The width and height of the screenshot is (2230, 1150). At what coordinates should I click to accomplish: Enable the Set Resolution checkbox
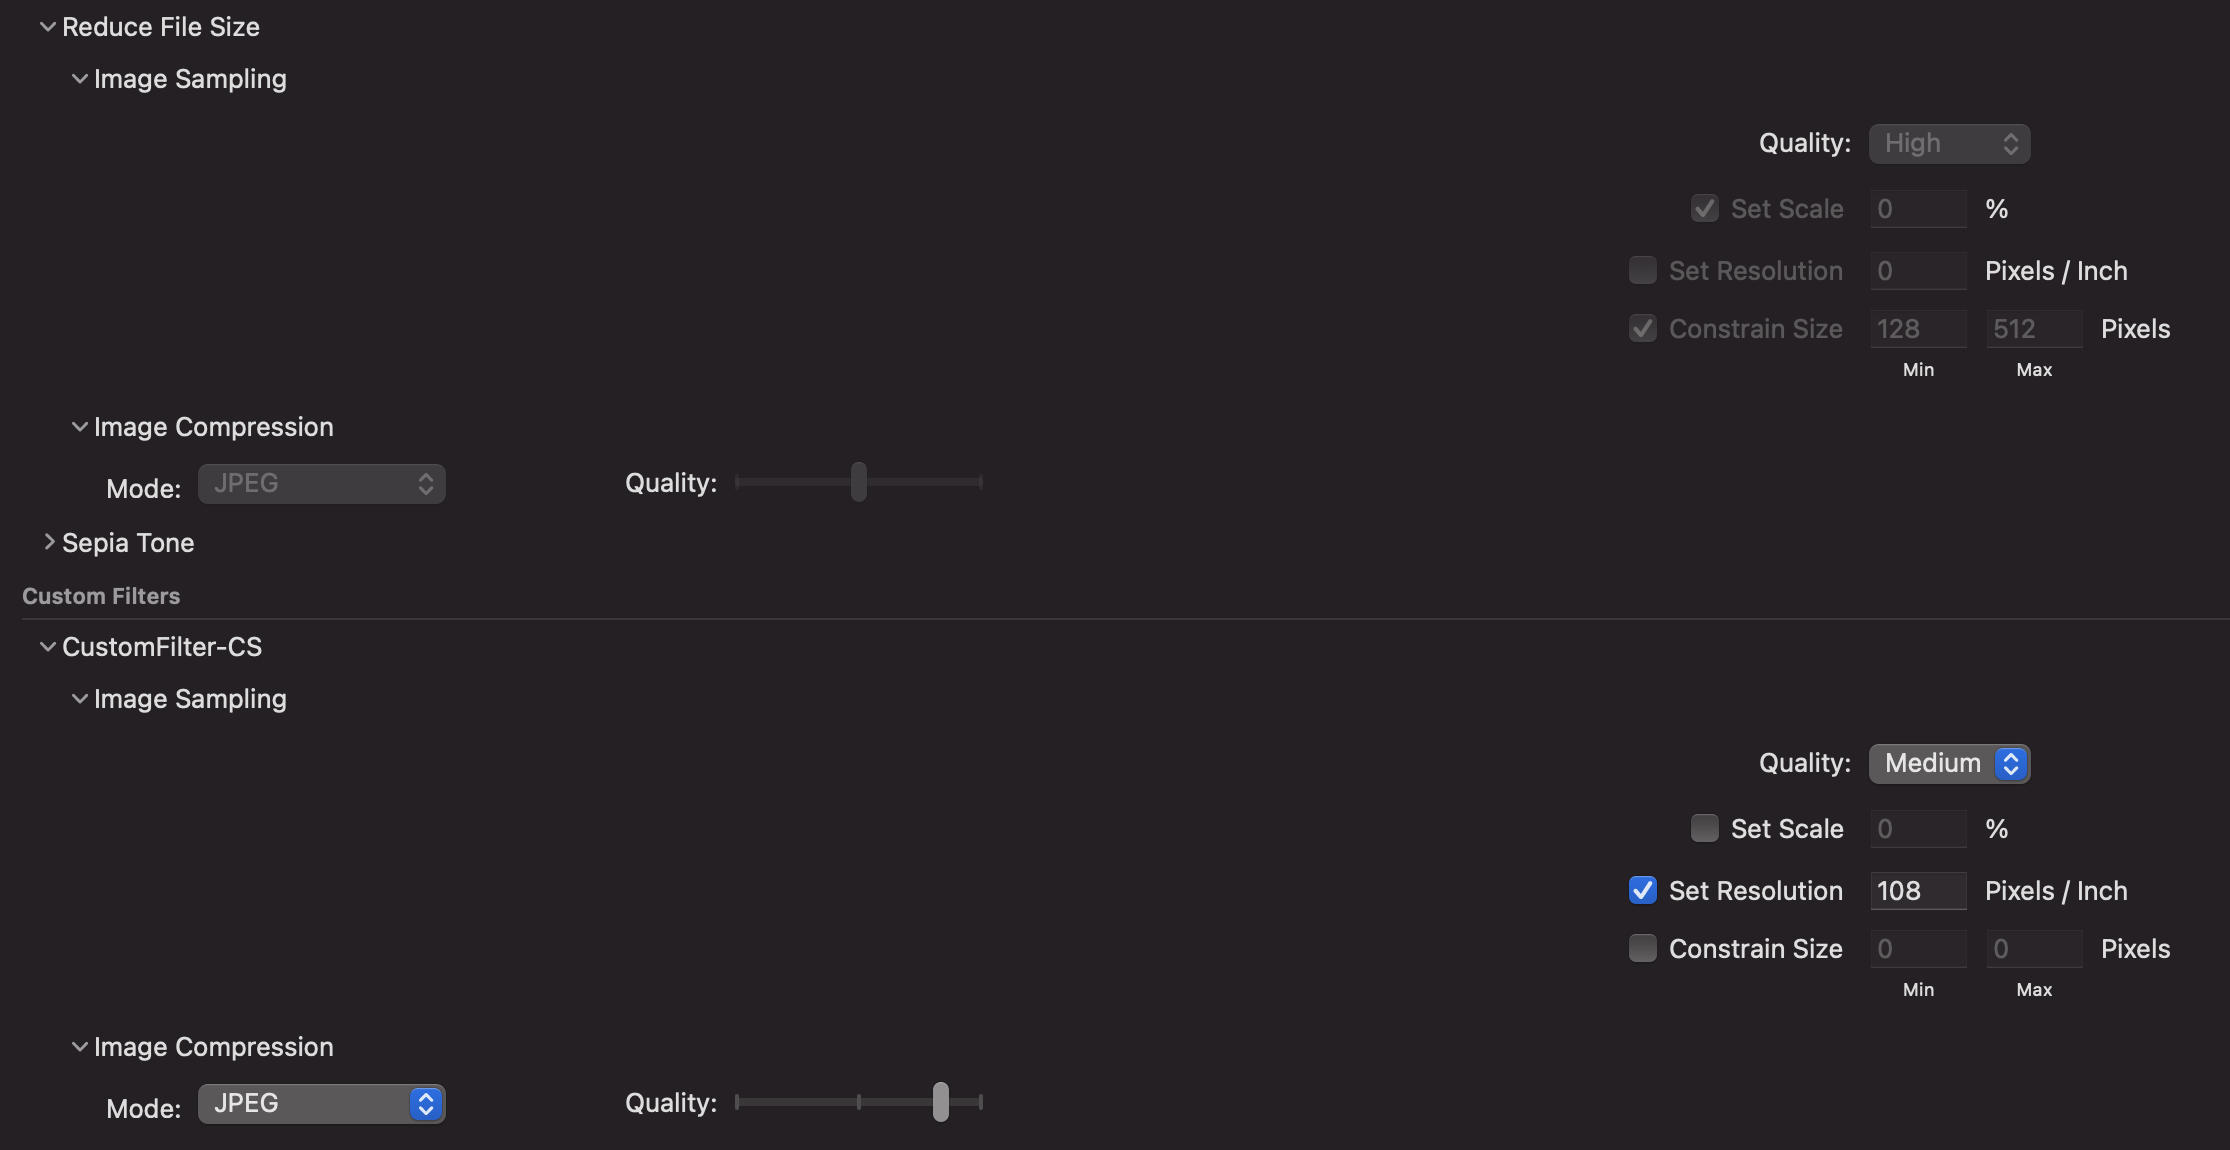1642,268
